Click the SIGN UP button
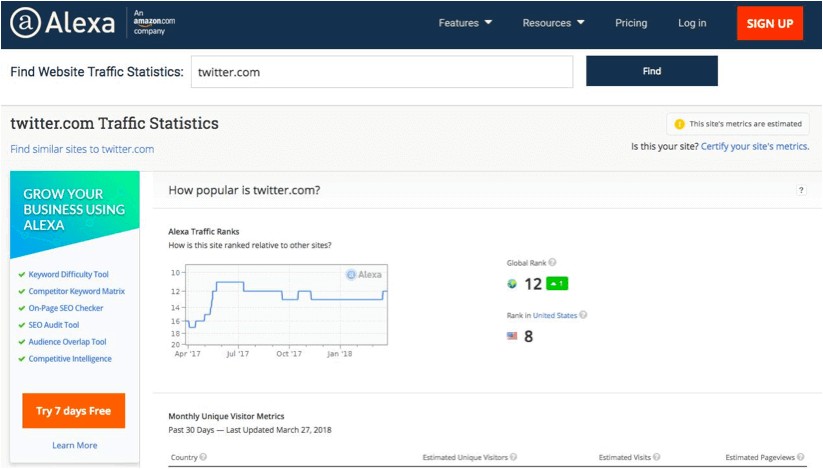The image size is (823, 469). (770, 23)
